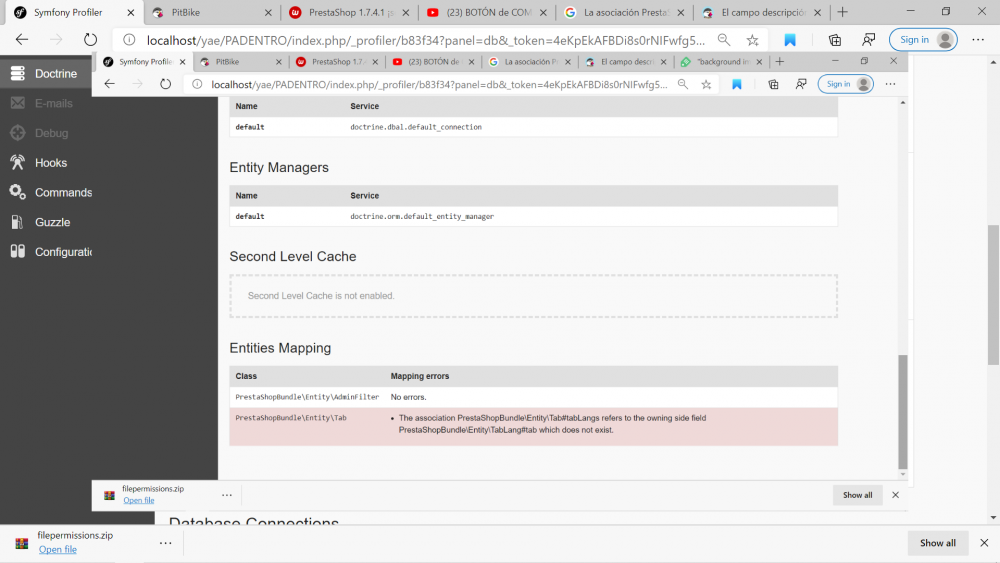Open file link for filepermissions.zip in inner download bar

pyautogui.click(x=138, y=501)
